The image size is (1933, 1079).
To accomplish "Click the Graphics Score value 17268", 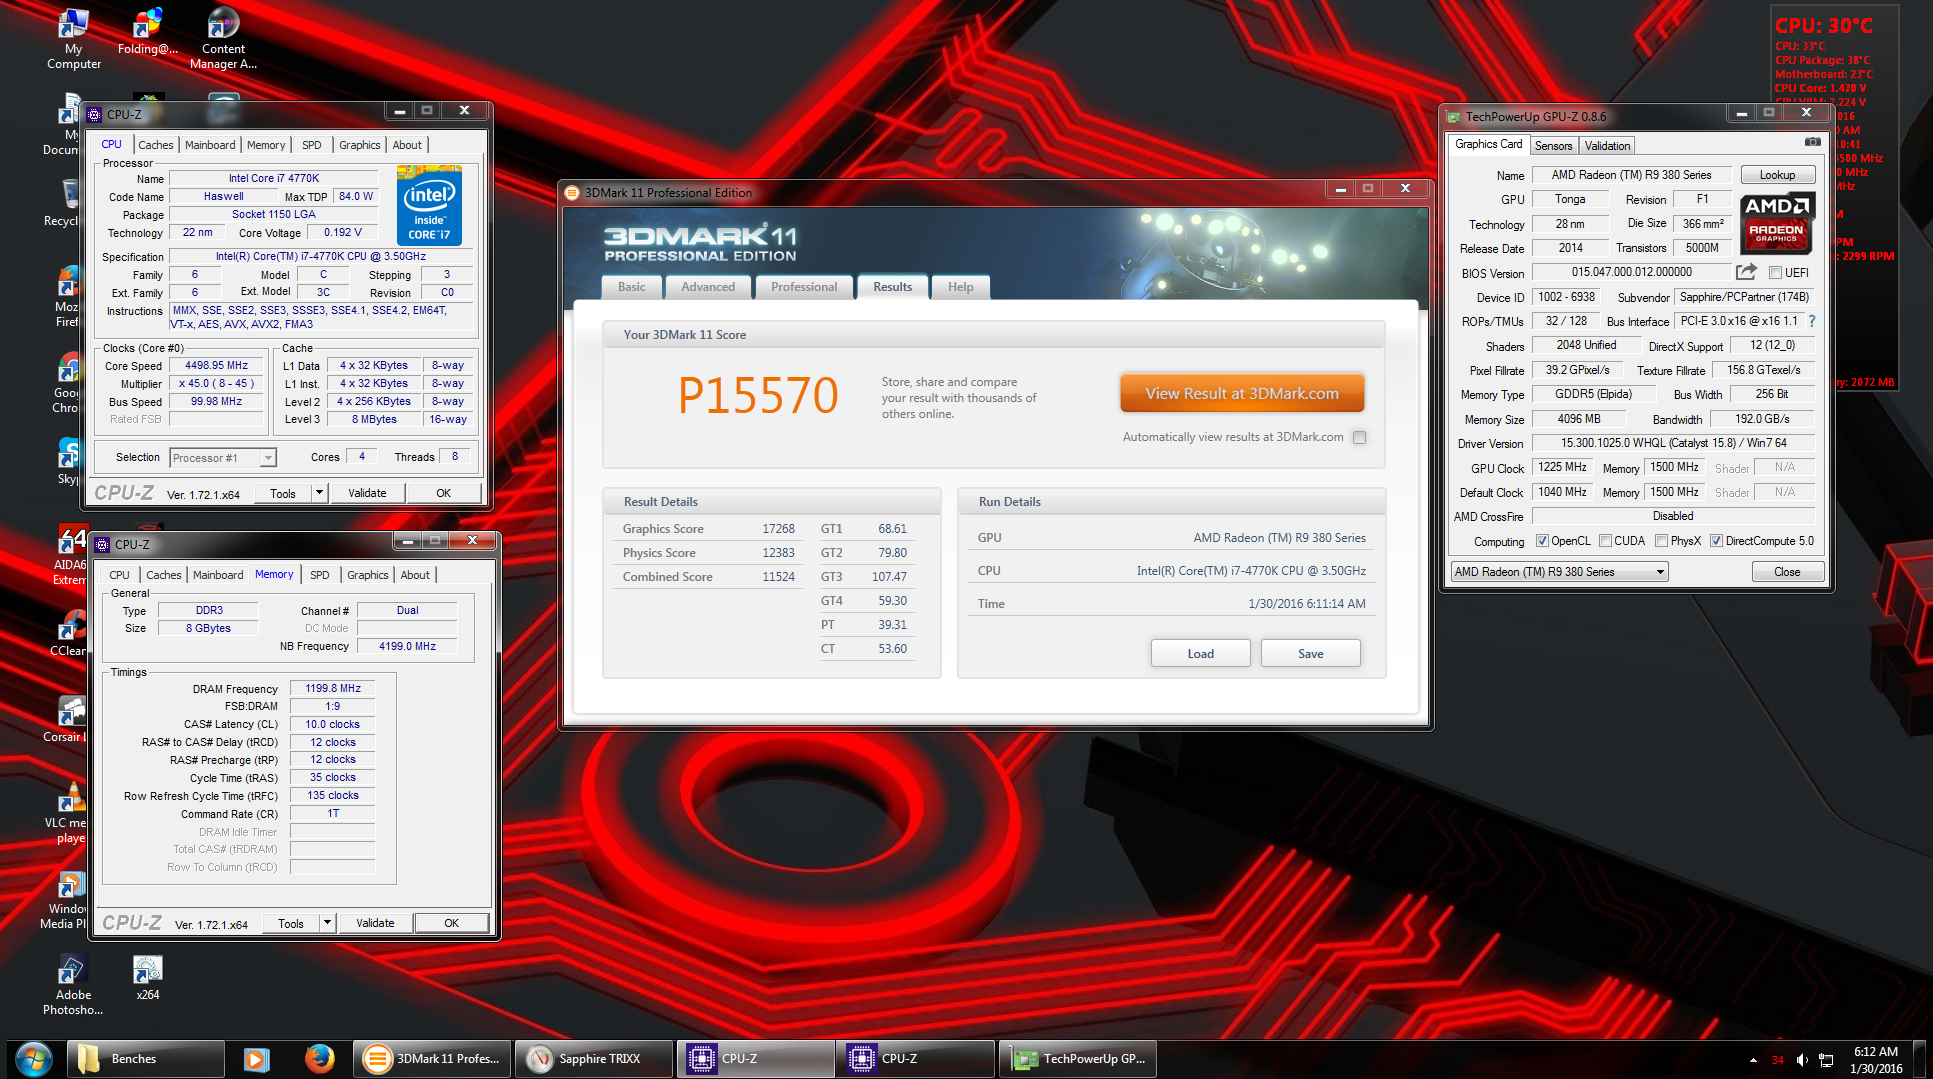I will pyautogui.click(x=778, y=529).
